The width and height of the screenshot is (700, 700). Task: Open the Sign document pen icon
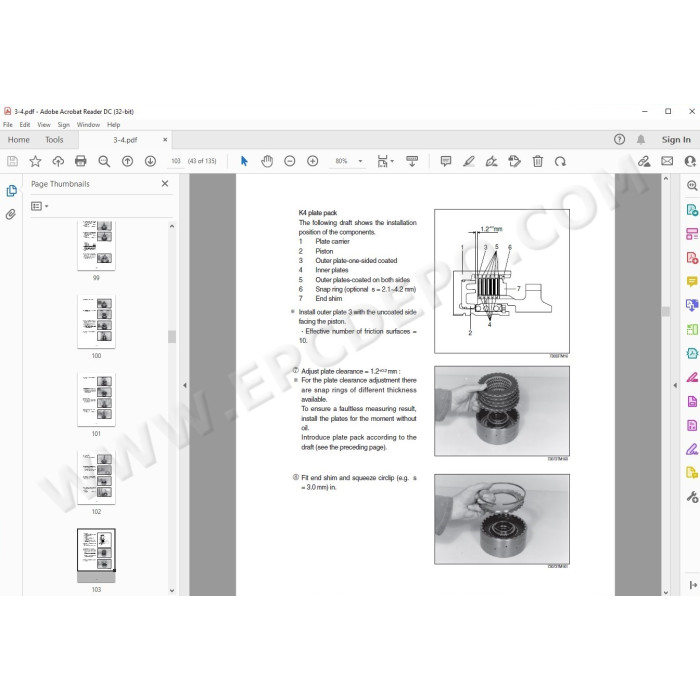(x=492, y=161)
